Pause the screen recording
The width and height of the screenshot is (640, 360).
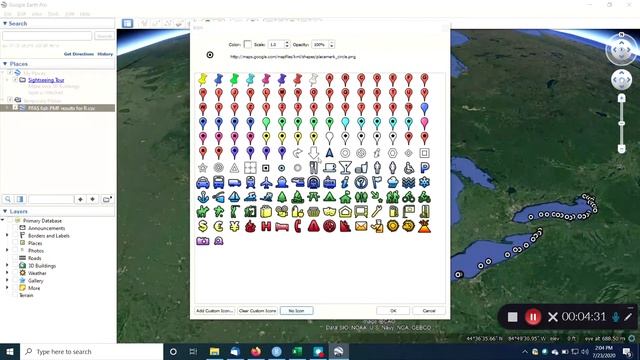pos(533,317)
